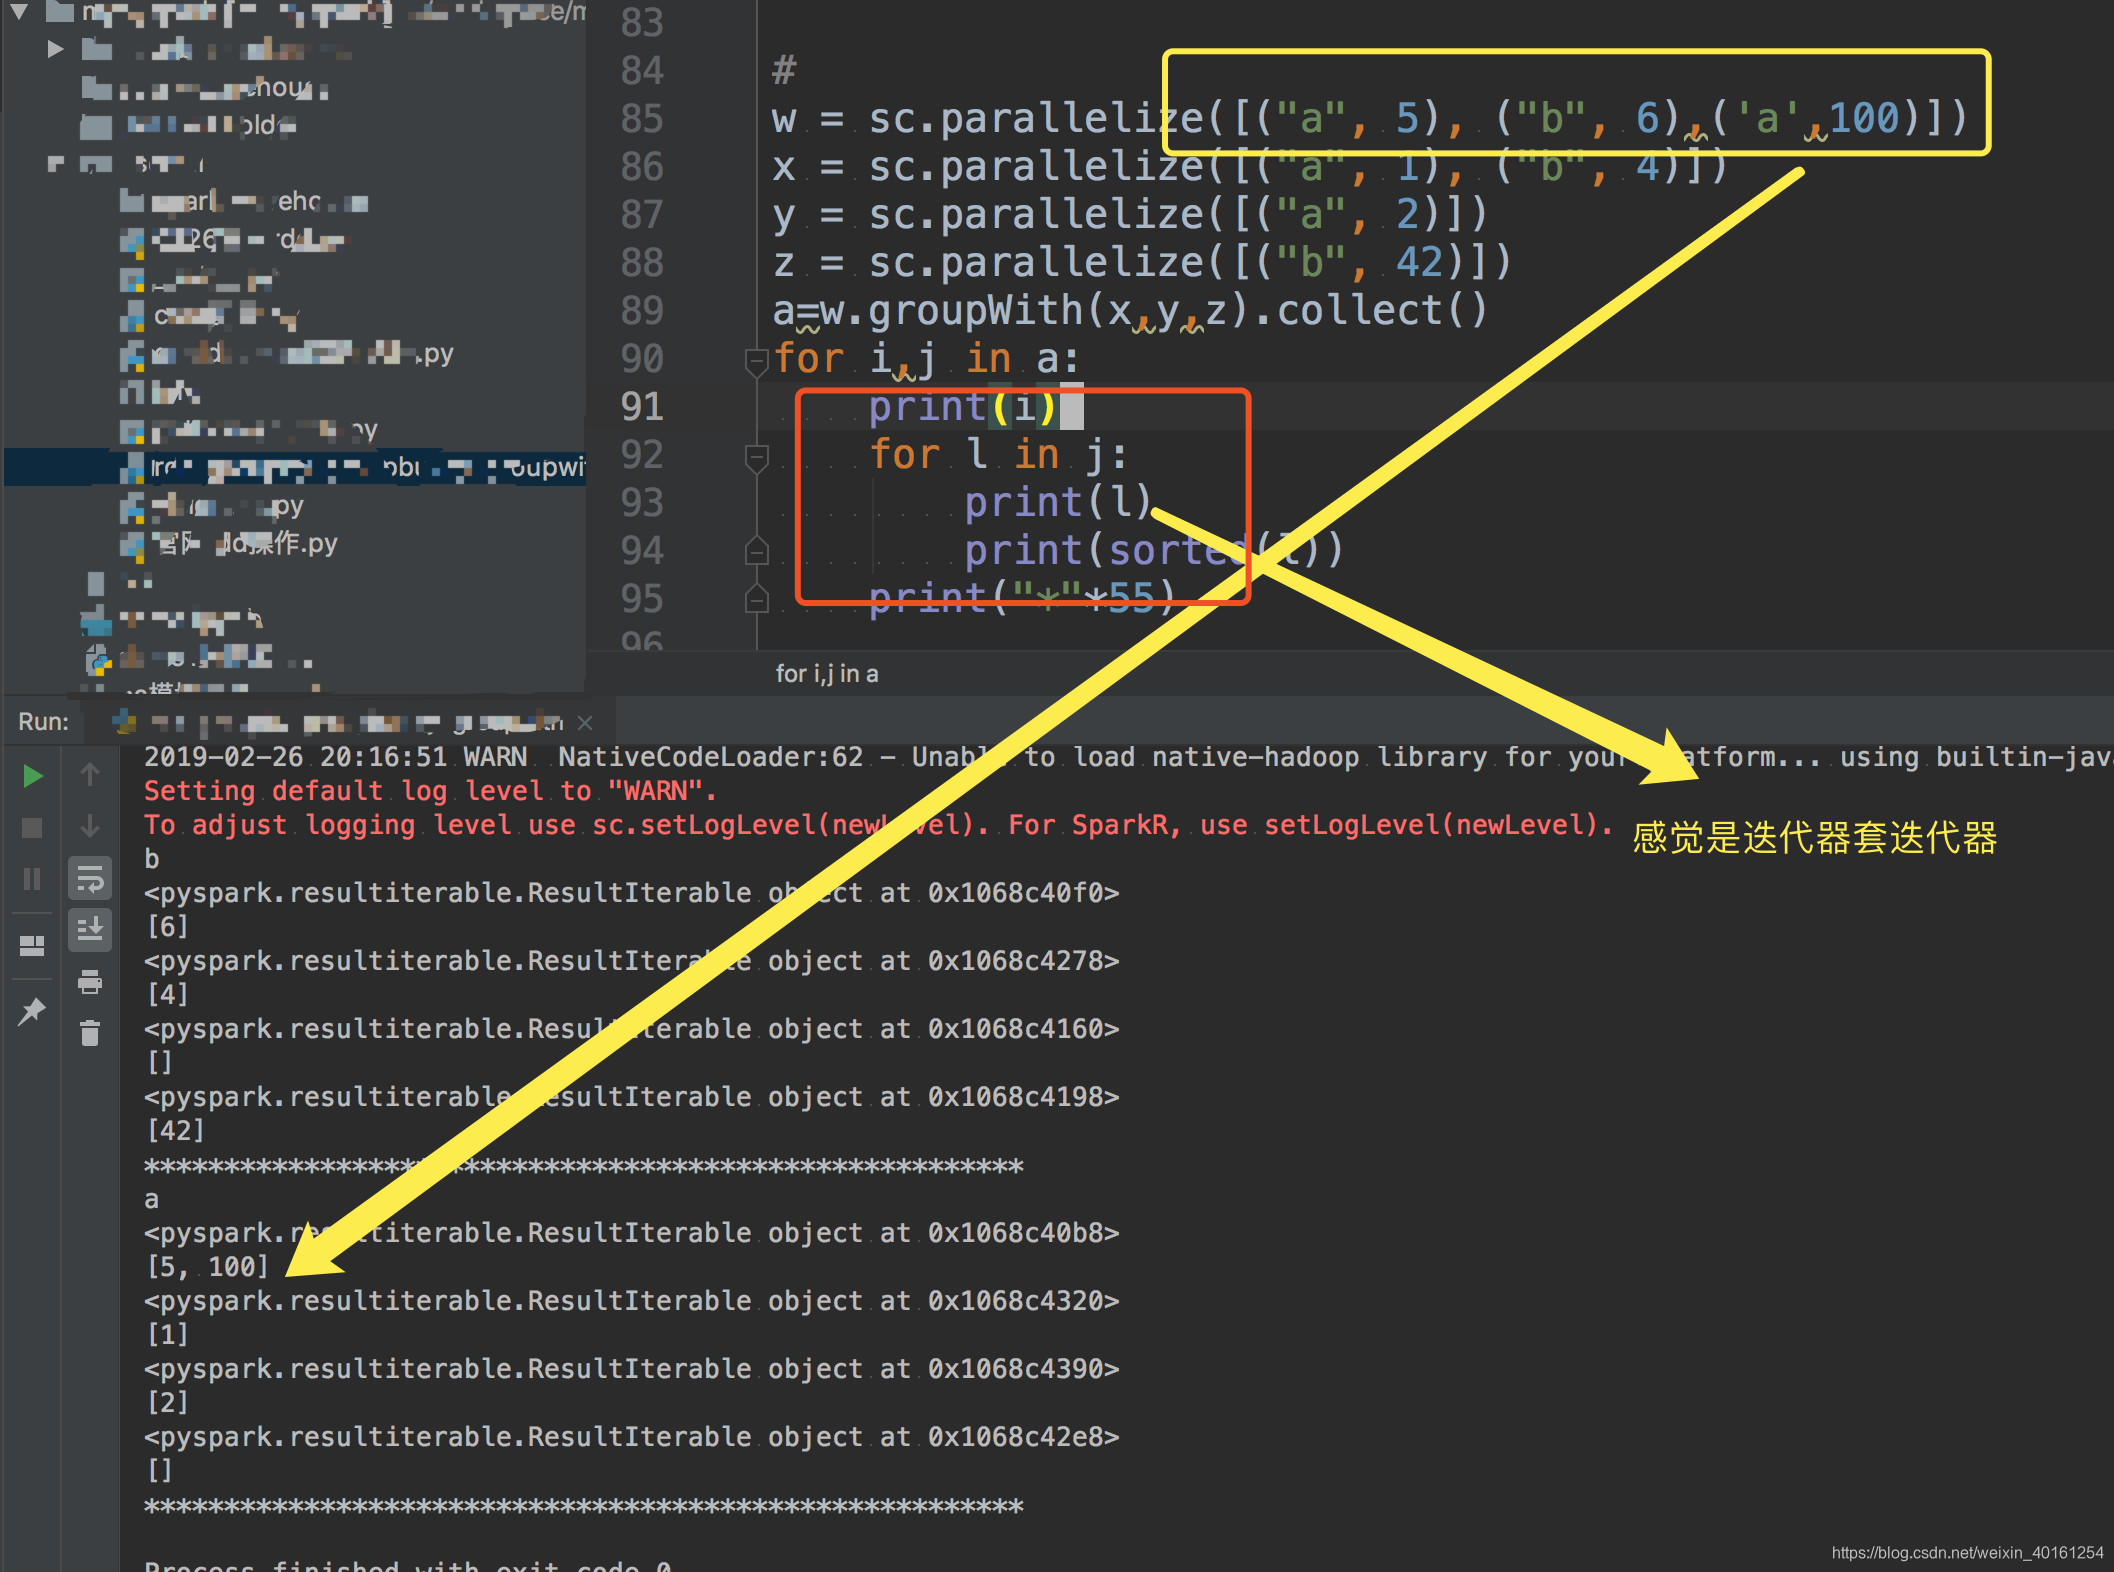Expand the first collapsed folder arrow

coord(56,49)
